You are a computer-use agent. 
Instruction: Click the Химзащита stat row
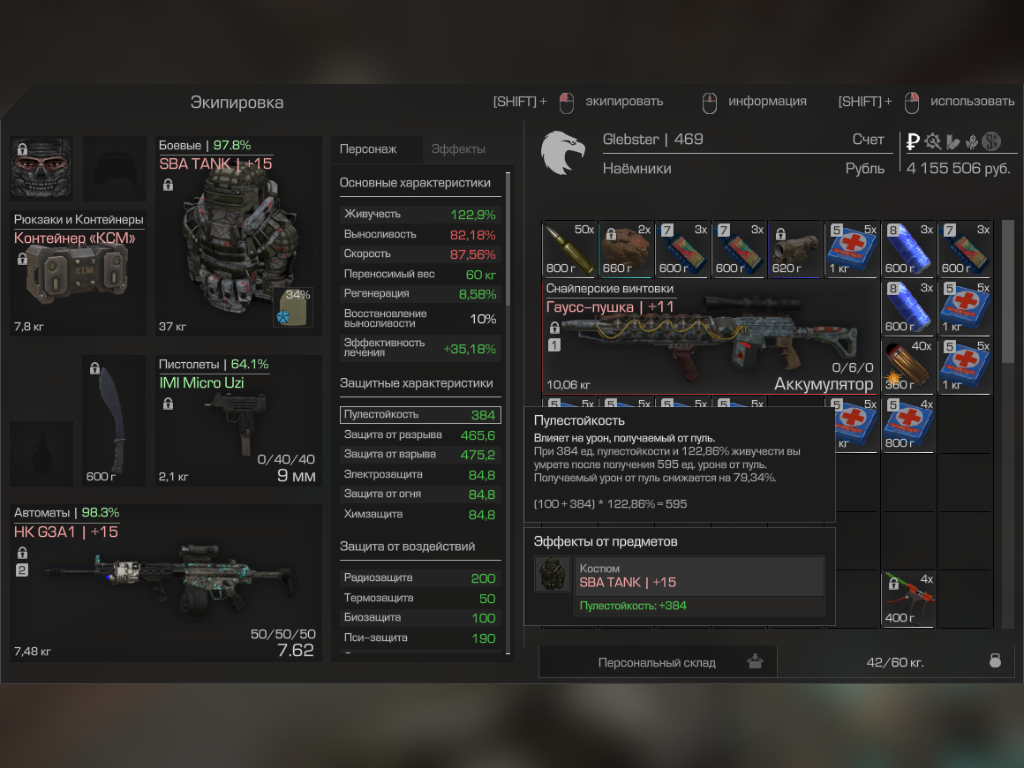coord(420,515)
